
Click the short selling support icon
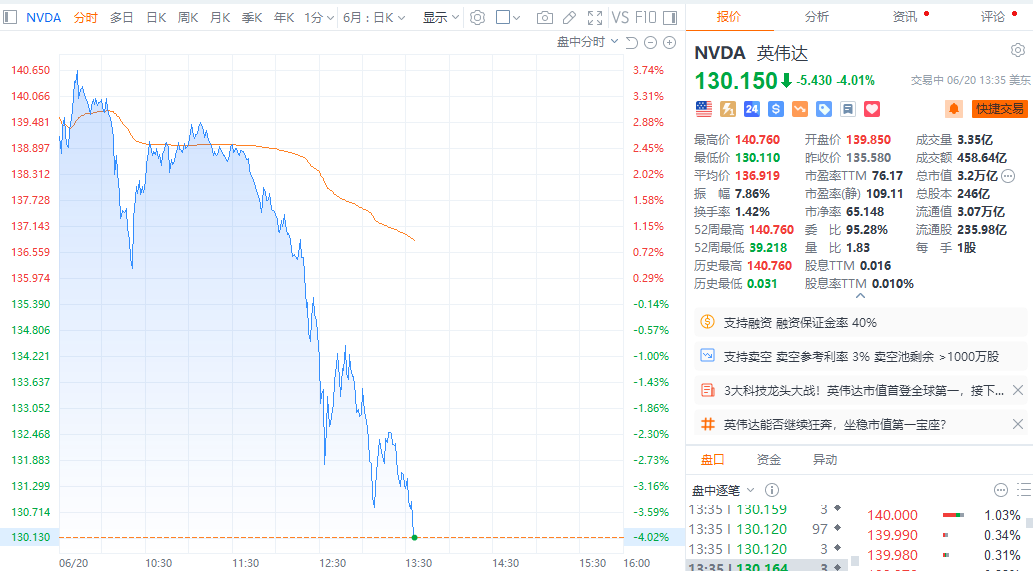(708, 356)
